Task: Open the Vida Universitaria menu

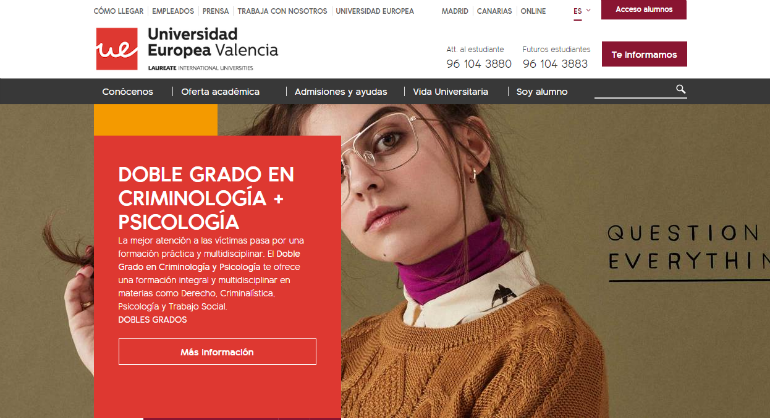Action: click(450, 92)
